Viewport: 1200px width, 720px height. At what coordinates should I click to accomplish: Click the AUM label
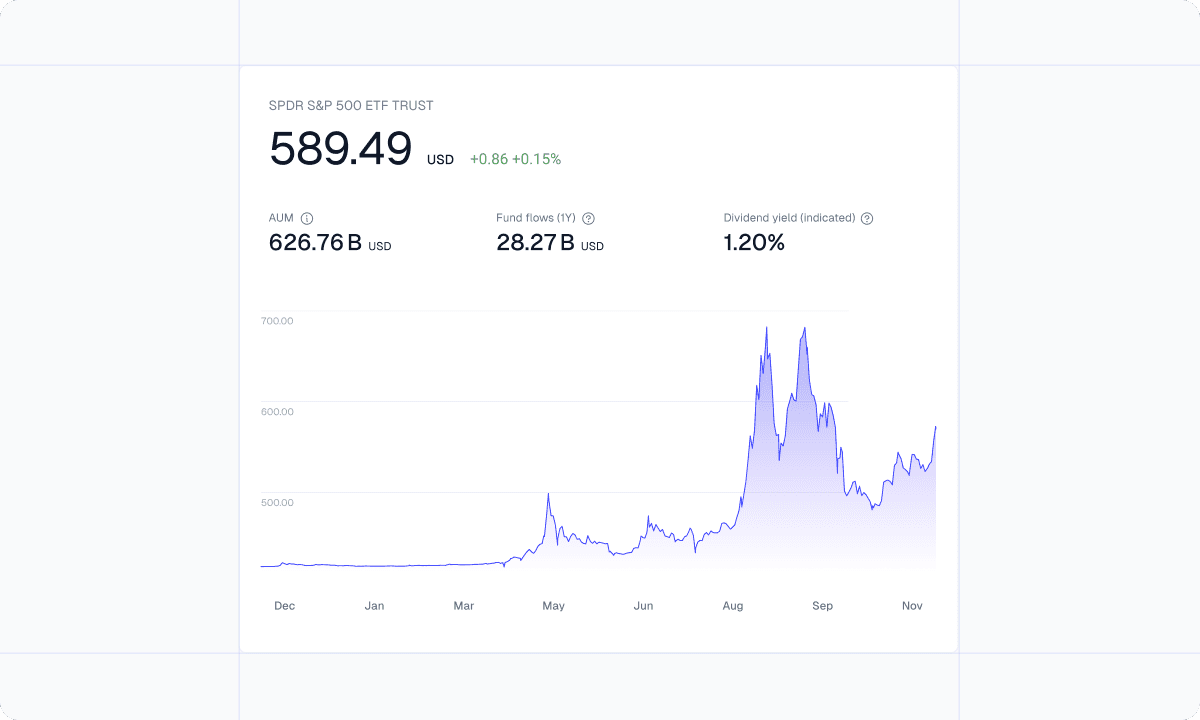click(281, 218)
